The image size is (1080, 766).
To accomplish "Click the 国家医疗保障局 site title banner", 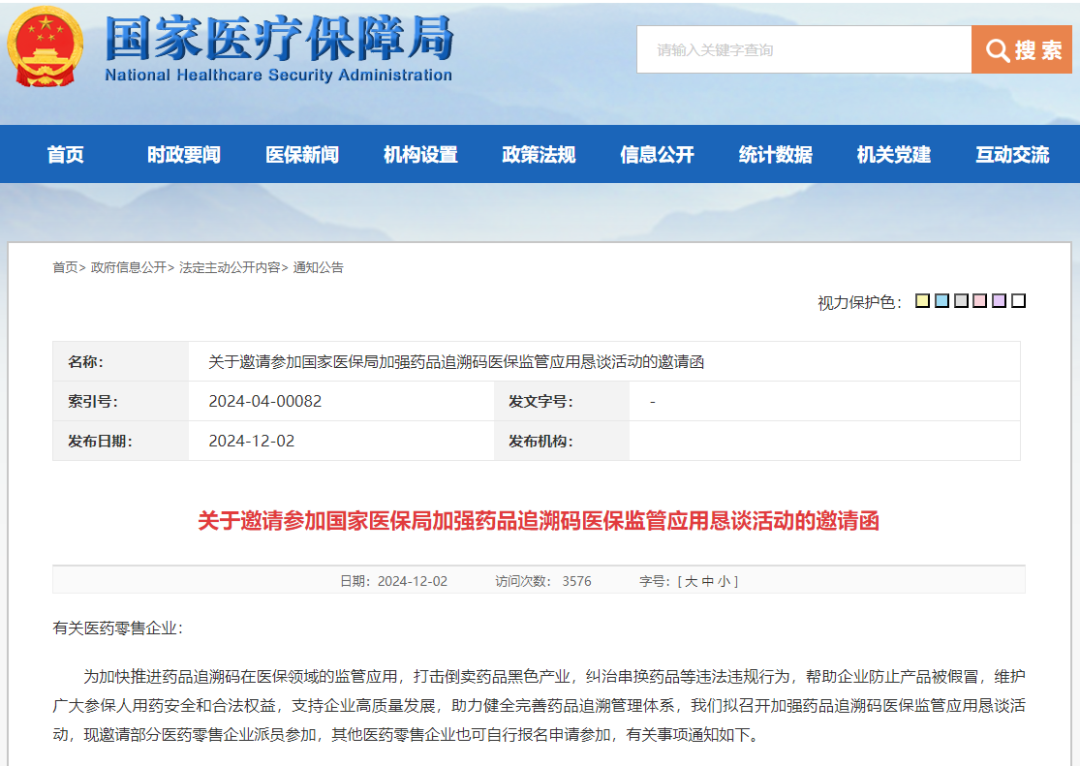I will [279, 48].
